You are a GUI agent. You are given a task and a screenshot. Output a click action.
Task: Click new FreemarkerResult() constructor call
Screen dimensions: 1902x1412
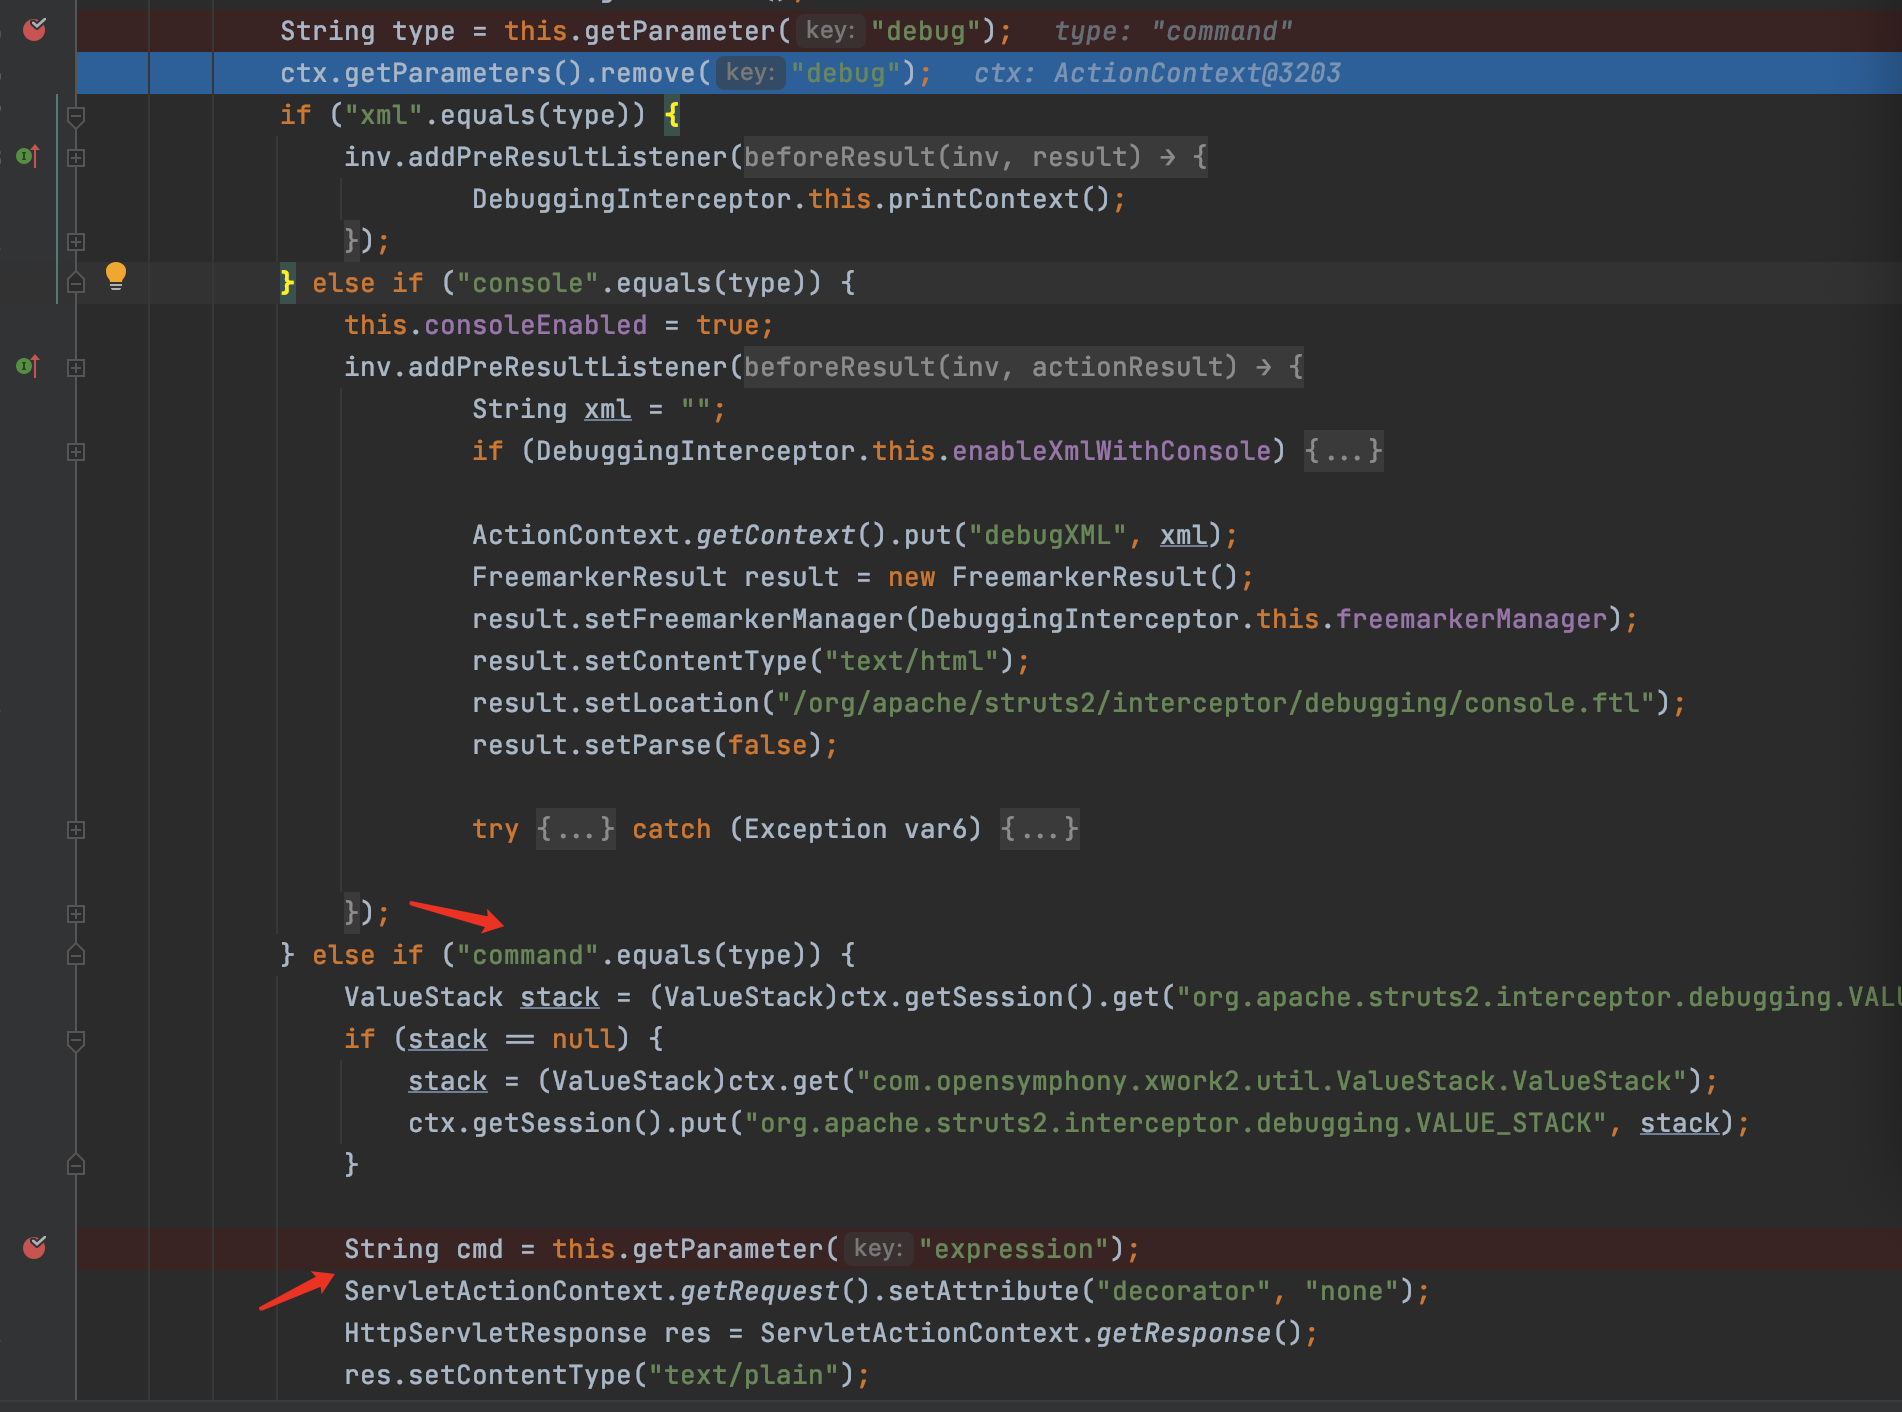point(1063,577)
